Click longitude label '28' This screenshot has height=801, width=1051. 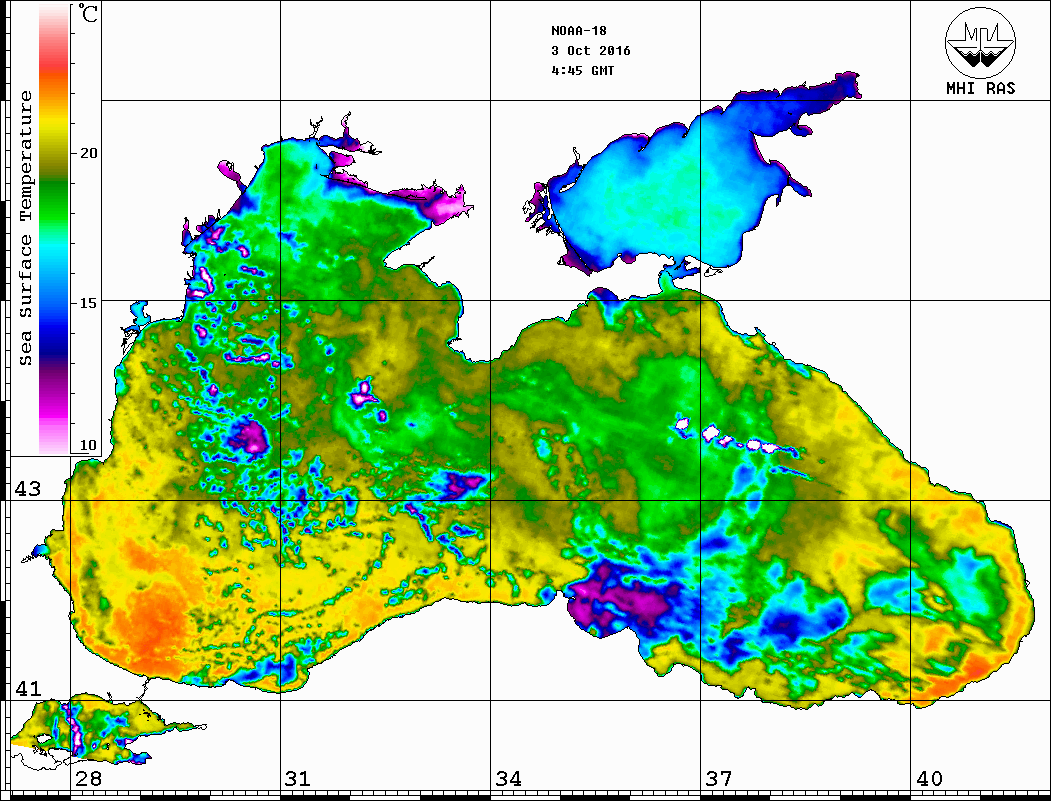coord(88,778)
